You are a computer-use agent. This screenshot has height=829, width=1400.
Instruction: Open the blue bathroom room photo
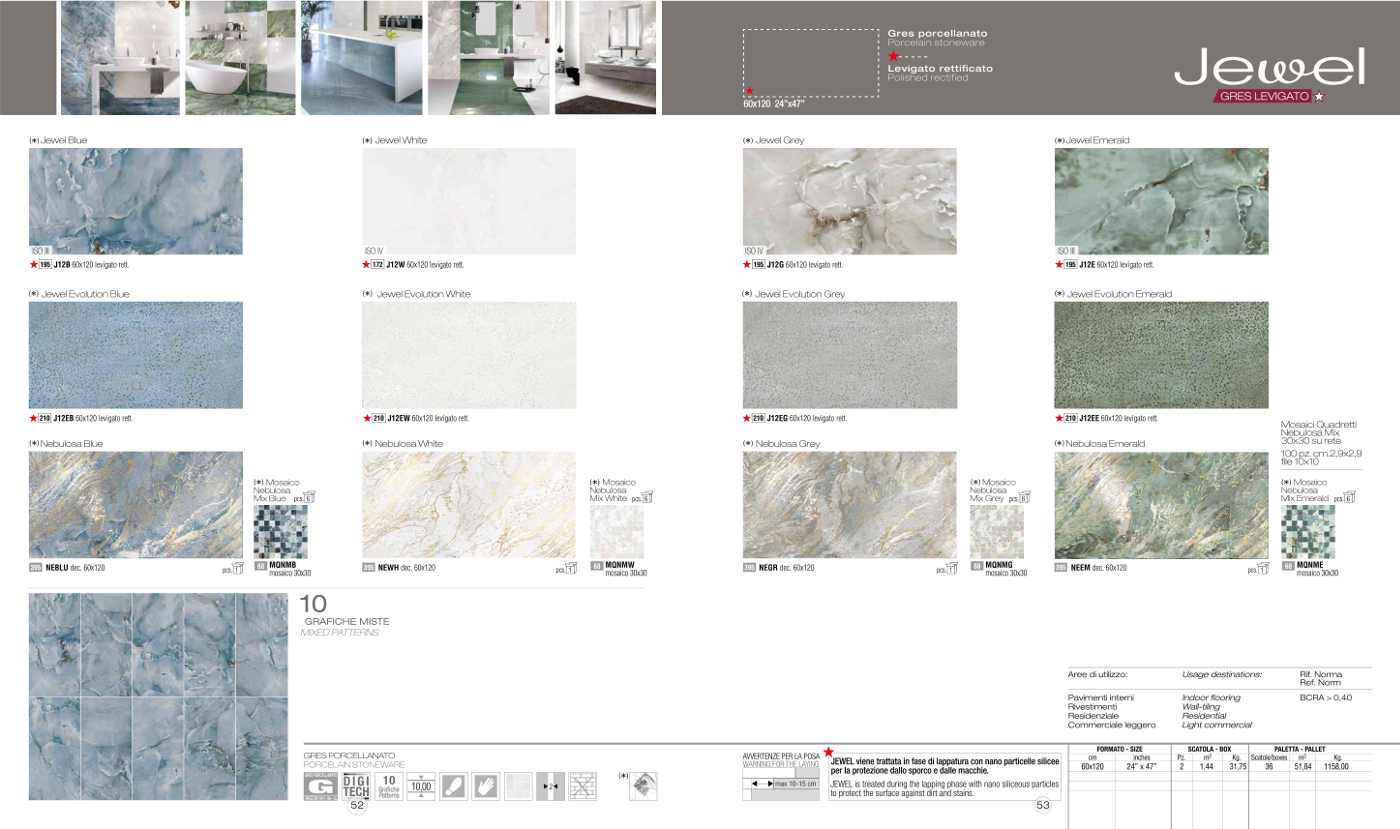pos(120,57)
